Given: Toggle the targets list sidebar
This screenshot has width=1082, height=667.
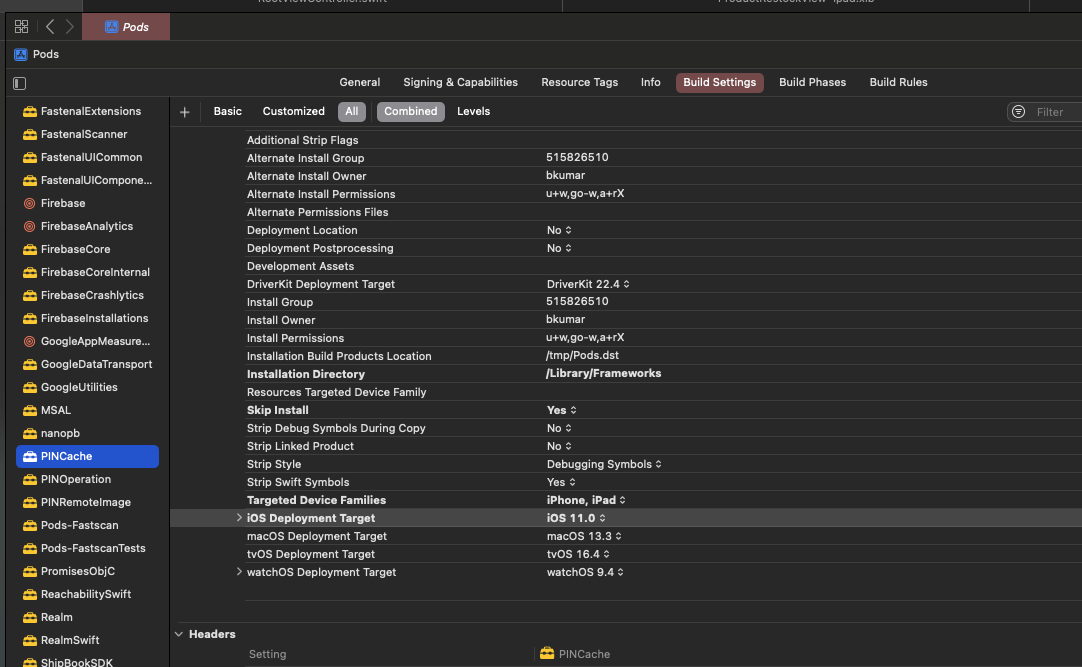Looking at the screenshot, I should click(19, 83).
